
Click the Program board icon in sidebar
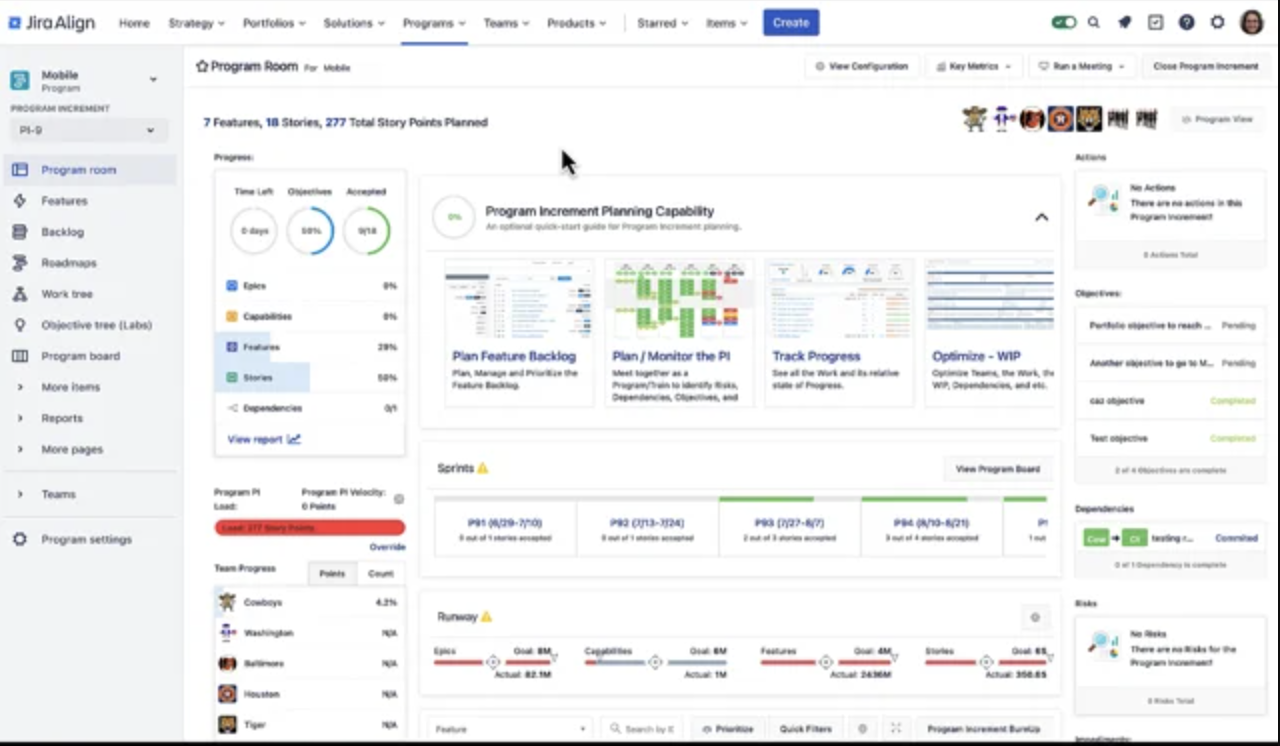coord(19,356)
